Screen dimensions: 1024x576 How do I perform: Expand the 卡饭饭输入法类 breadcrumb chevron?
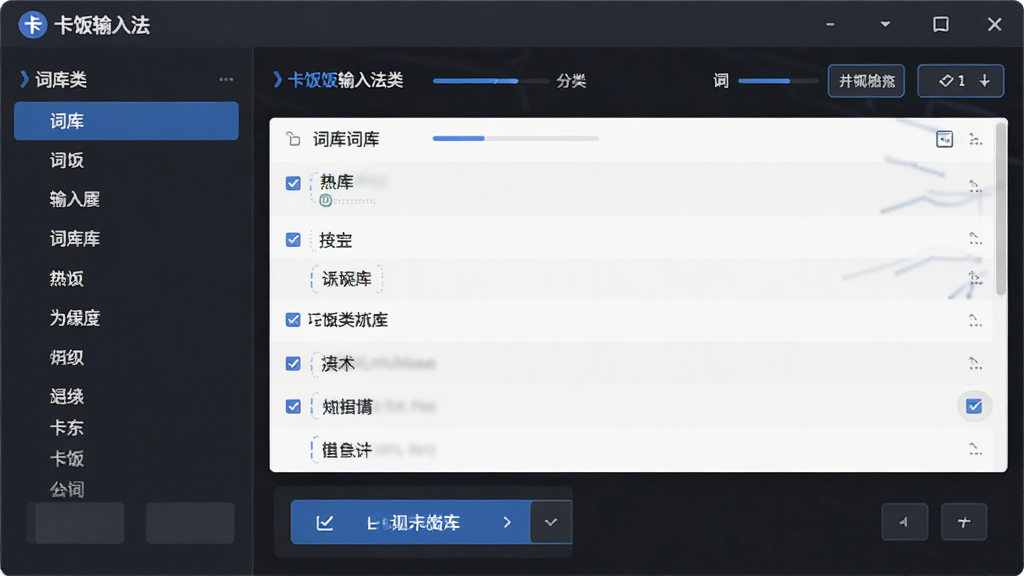coord(278,80)
